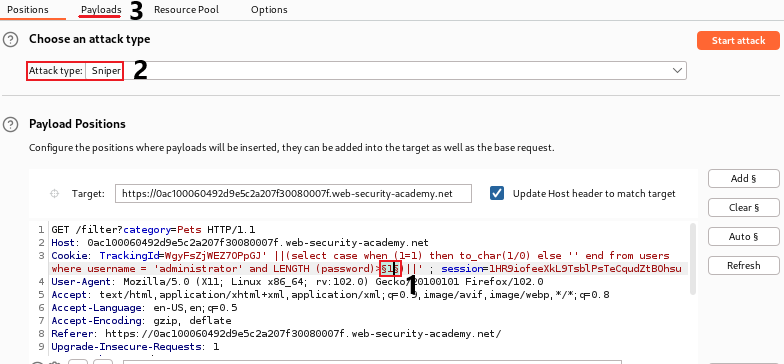
Task: Click help icon beside Payload Positions
Action: pos(10,124)
